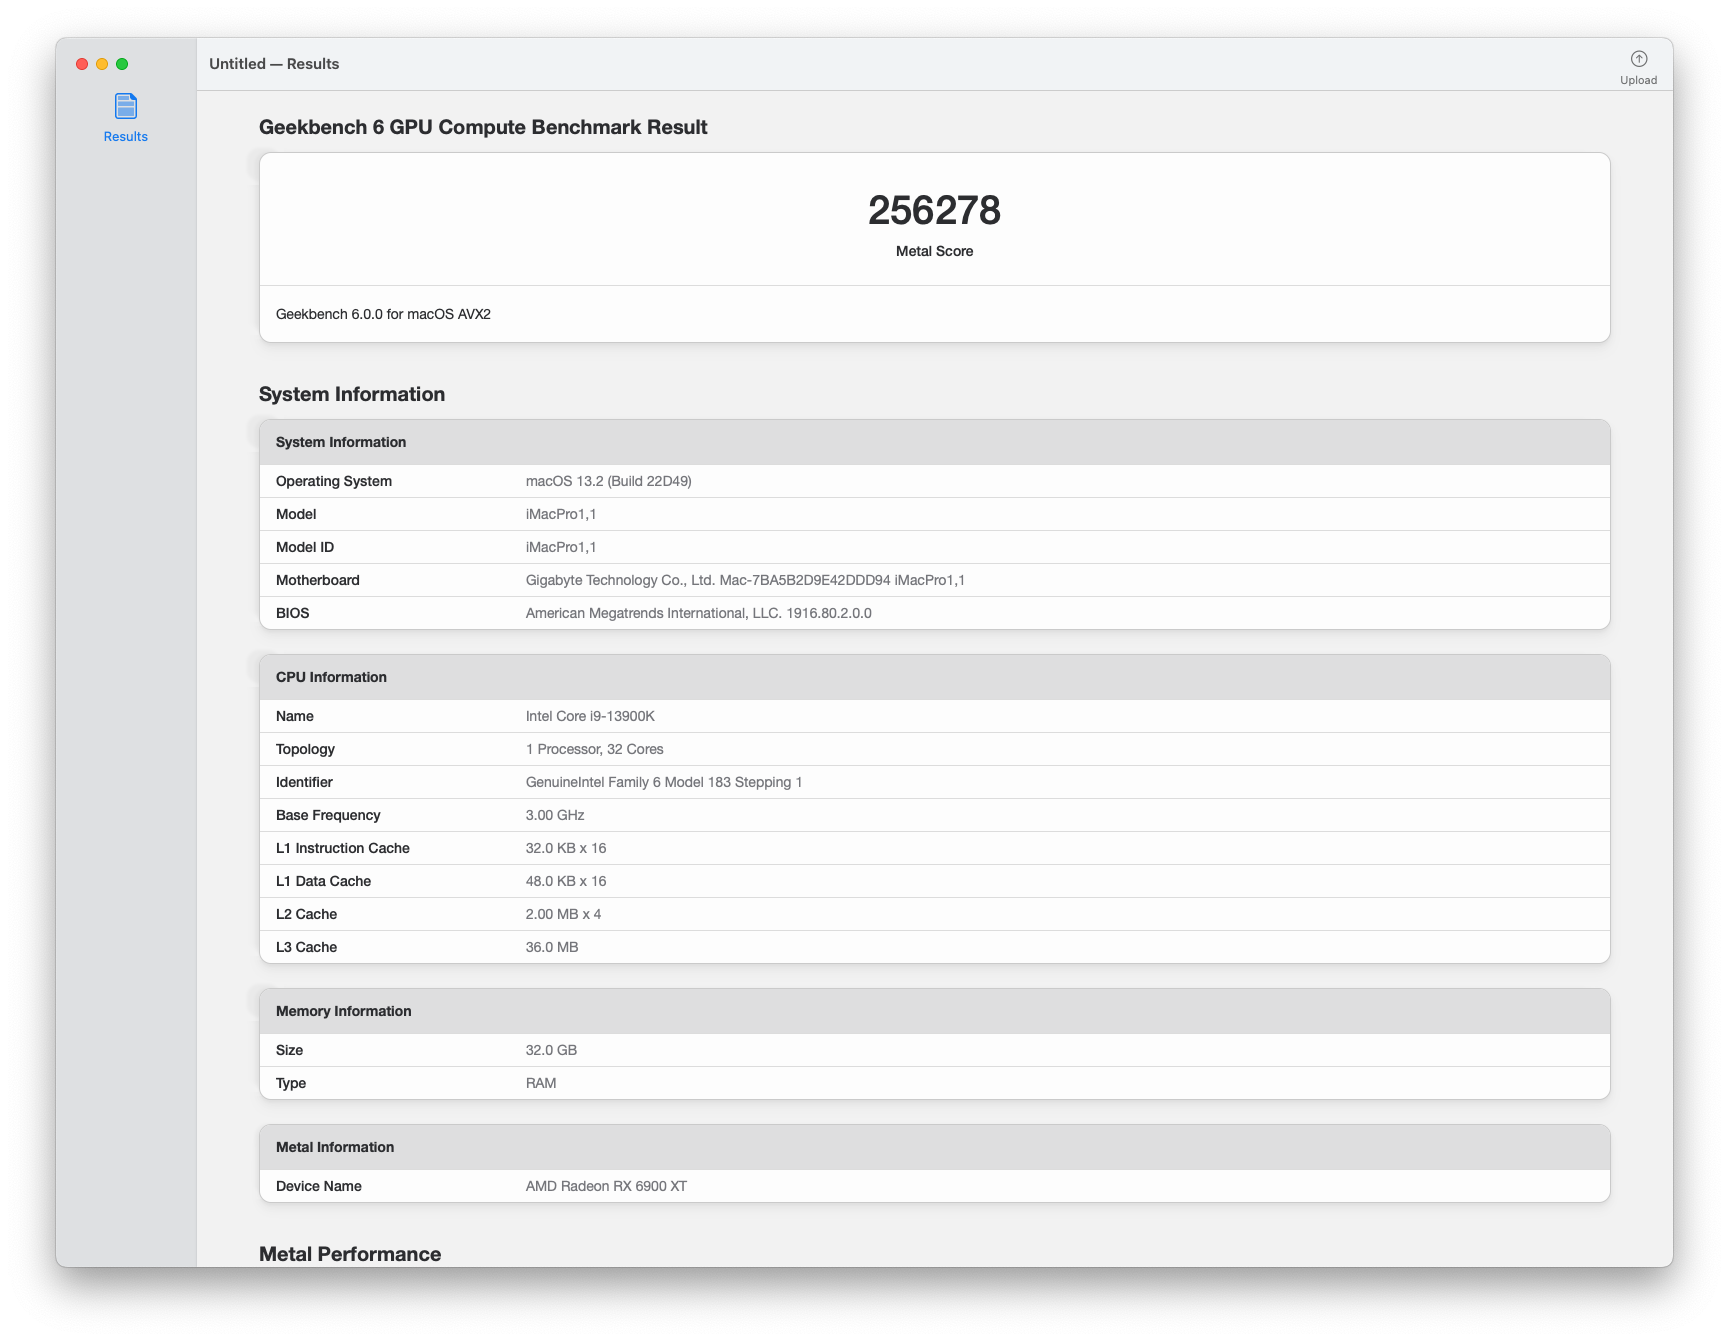Minimize the window with yellow button
The width and height of the screenshot is (1729, 1341).
point(102,64)
